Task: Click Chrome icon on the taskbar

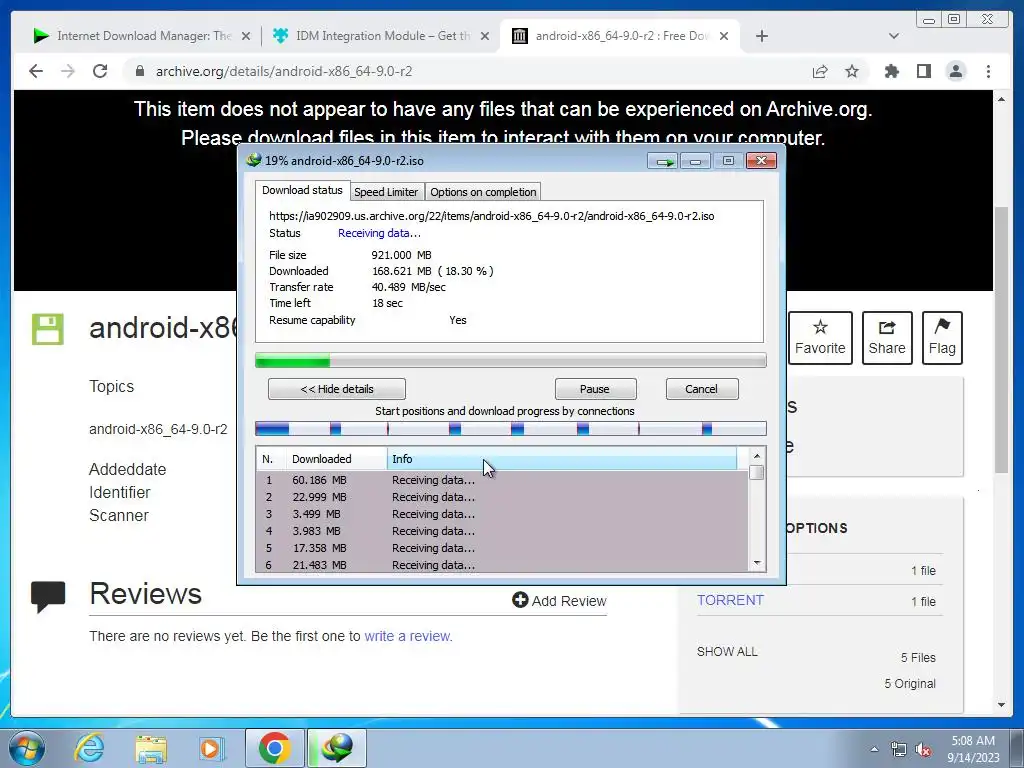Action: pos(274,748)
